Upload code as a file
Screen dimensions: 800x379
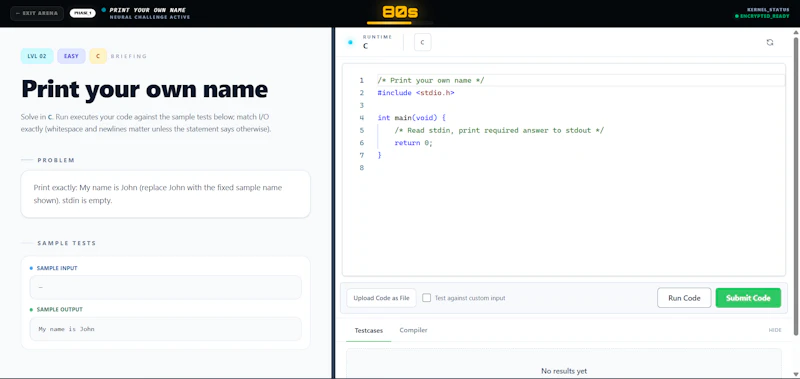pyautogui.click(x=381, y=298)
